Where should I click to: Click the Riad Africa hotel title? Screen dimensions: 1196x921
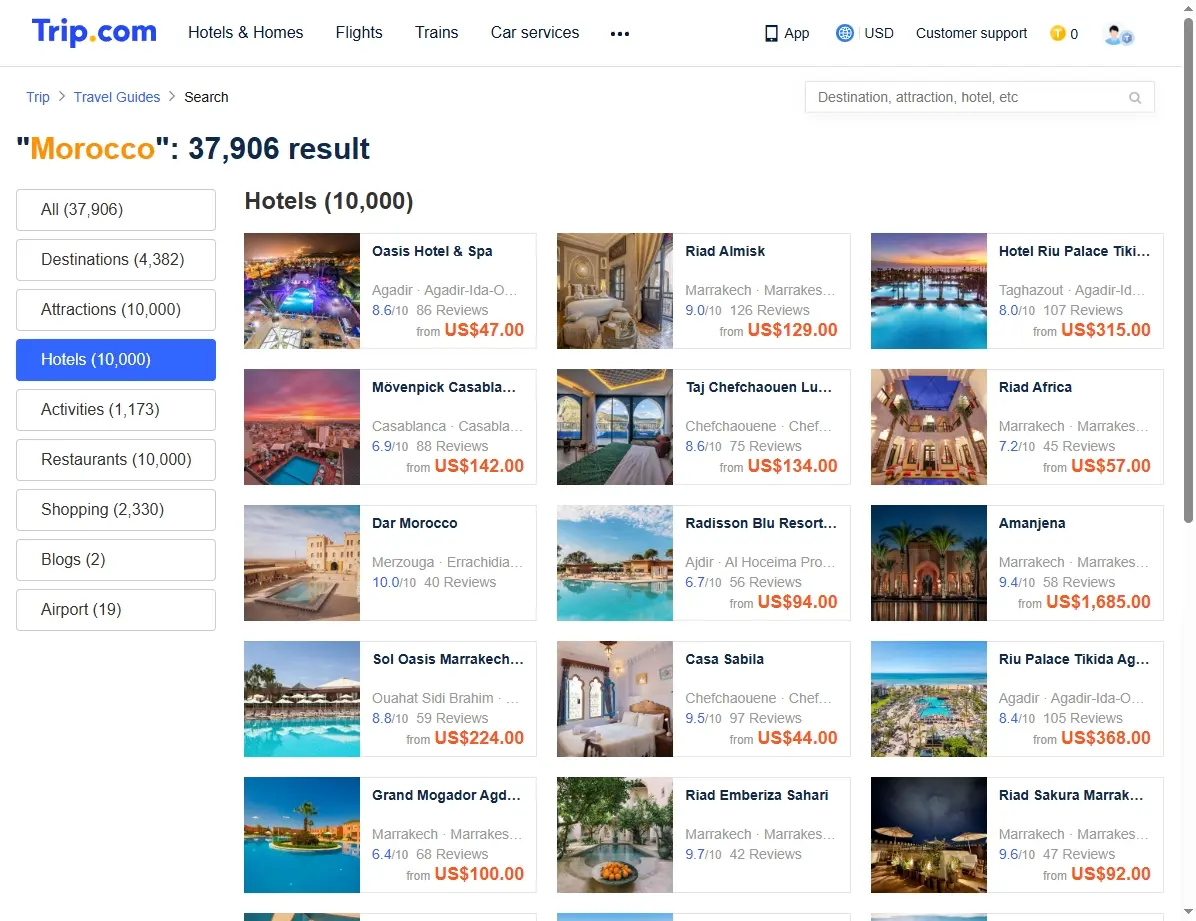[x=1035, y=388]
